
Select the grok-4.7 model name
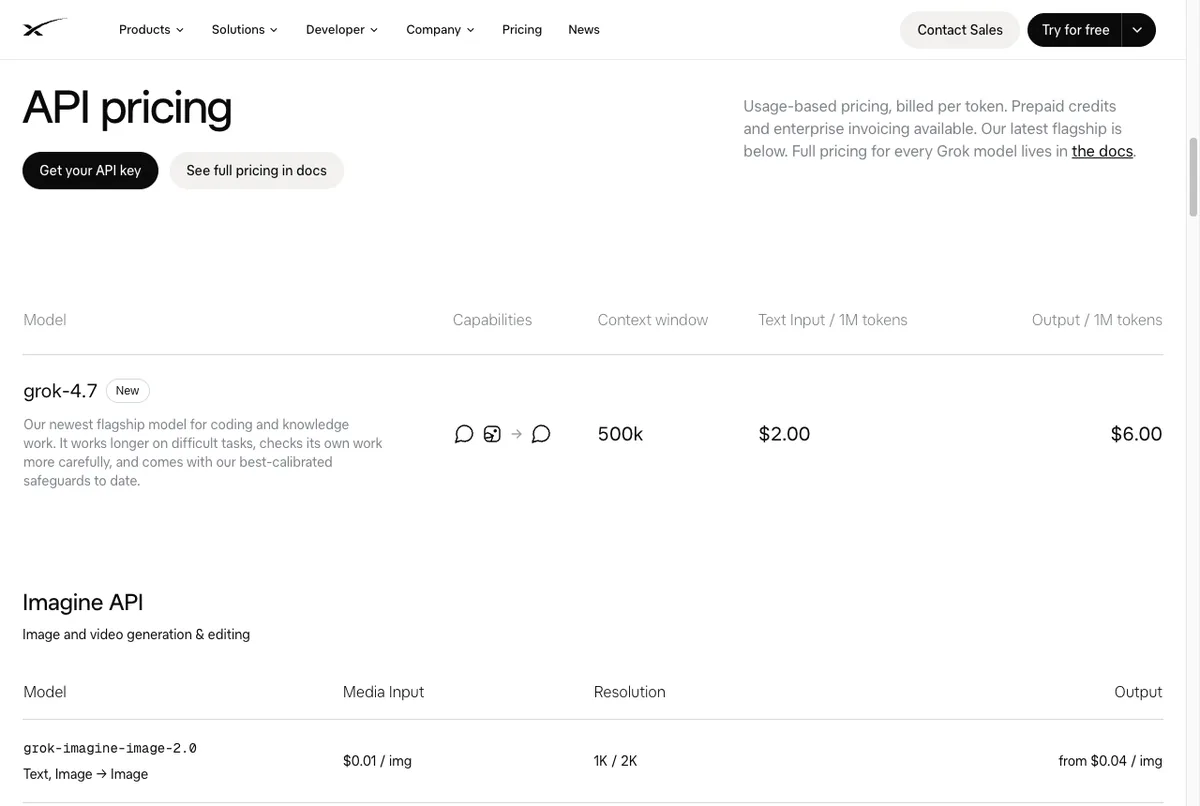[60, 391]
